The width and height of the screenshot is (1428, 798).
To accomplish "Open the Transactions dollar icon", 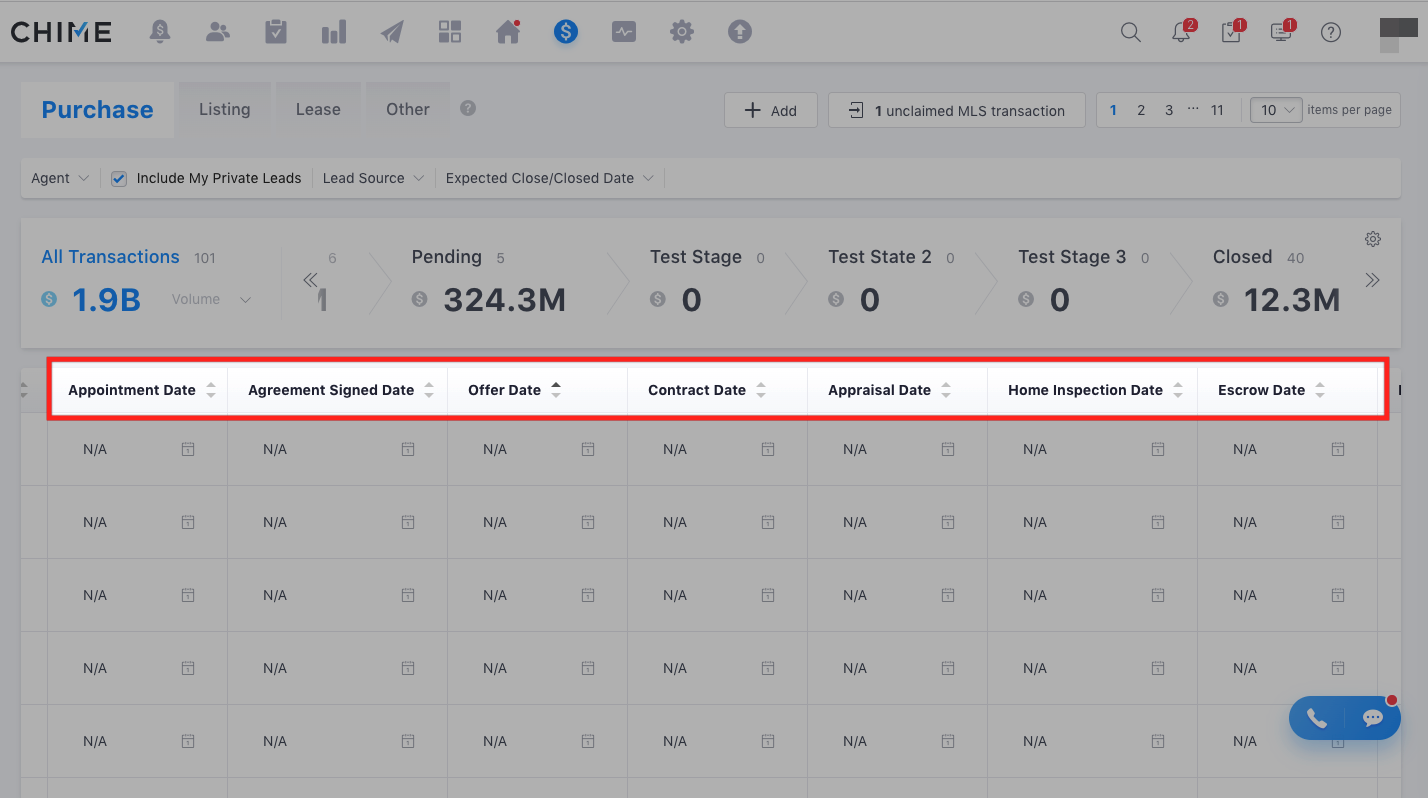I will [566, 32].
